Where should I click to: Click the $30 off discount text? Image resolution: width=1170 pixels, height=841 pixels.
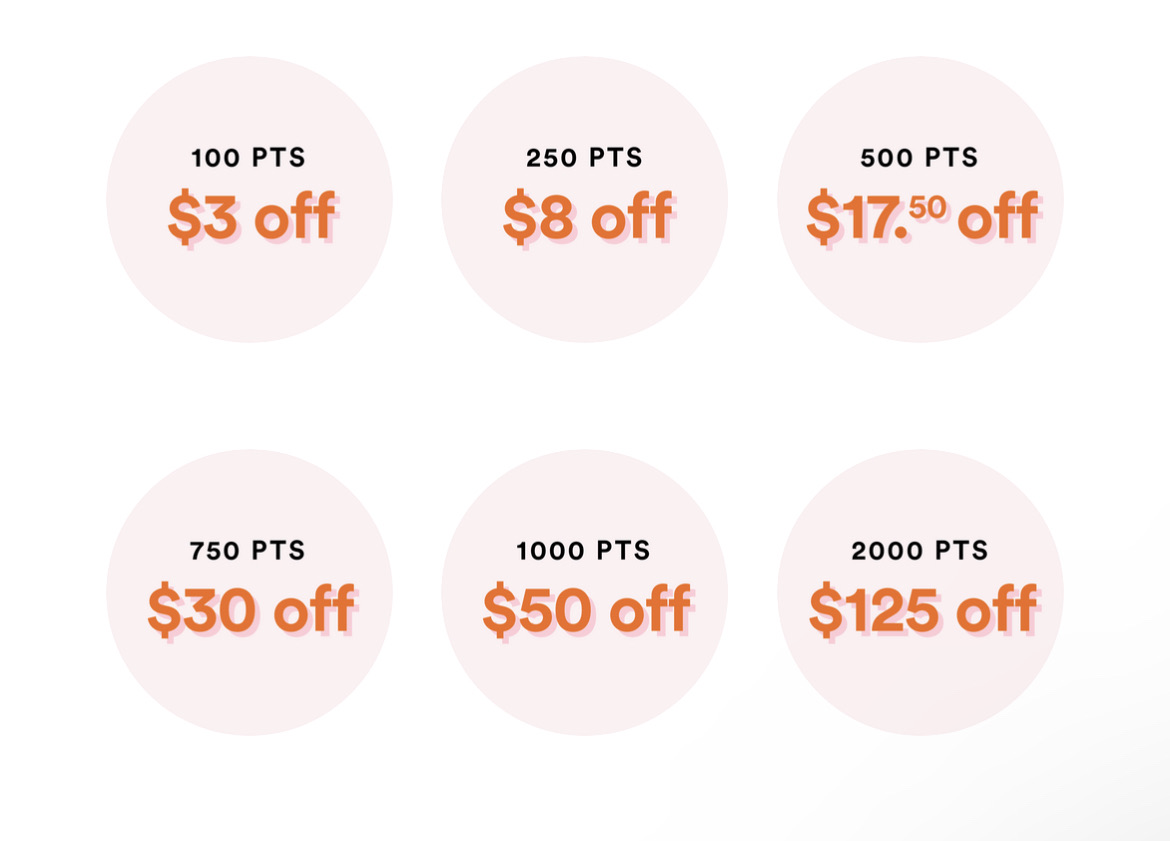[x=251, y=610]
